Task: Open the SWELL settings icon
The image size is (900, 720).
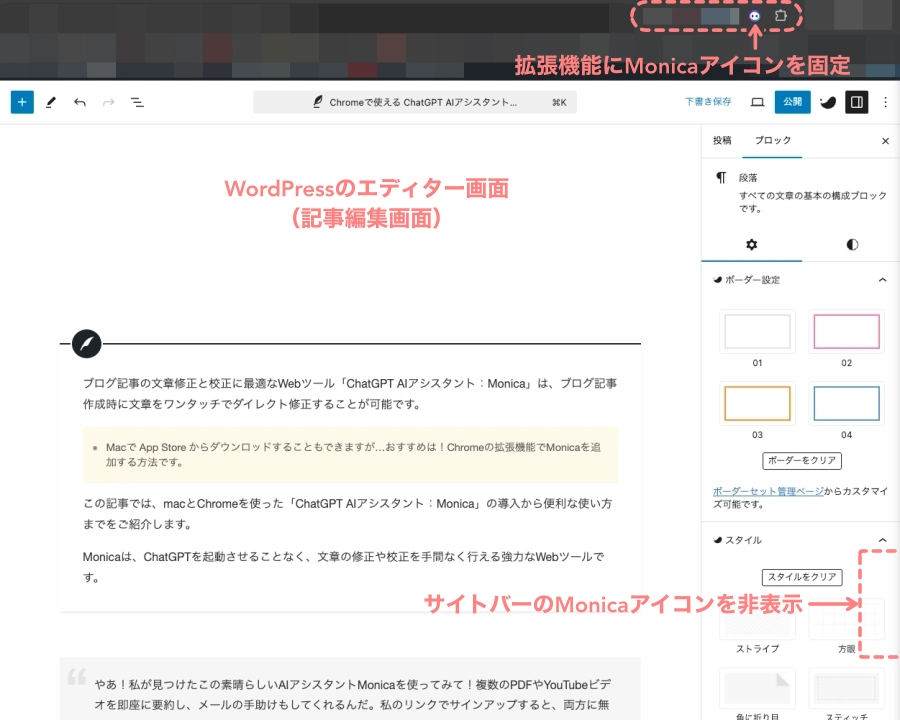Action: click(827, 102)
